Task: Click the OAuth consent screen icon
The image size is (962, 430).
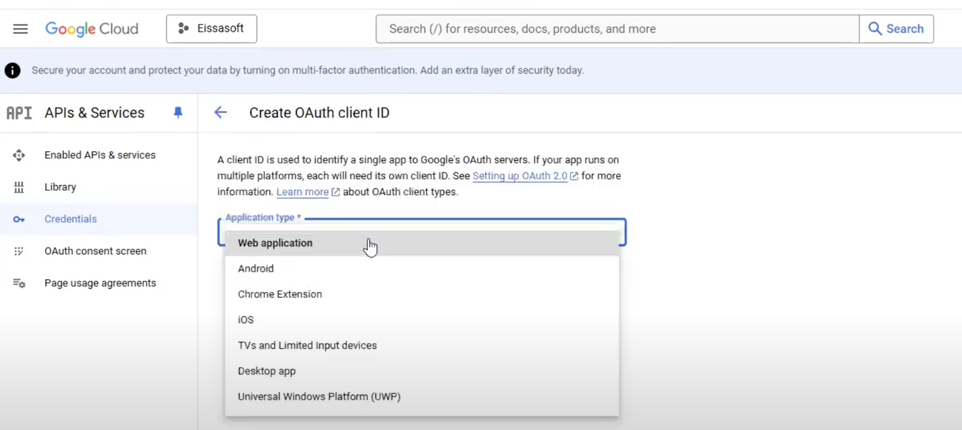Action: click(x=18, y=251)
